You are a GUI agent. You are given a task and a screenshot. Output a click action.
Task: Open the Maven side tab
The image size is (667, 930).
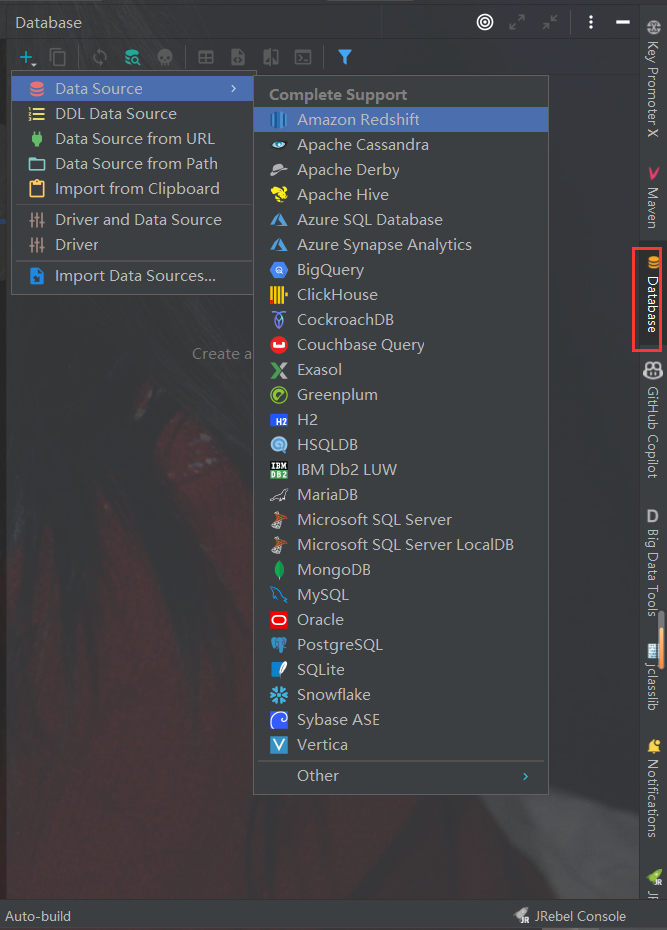(653, 198)
